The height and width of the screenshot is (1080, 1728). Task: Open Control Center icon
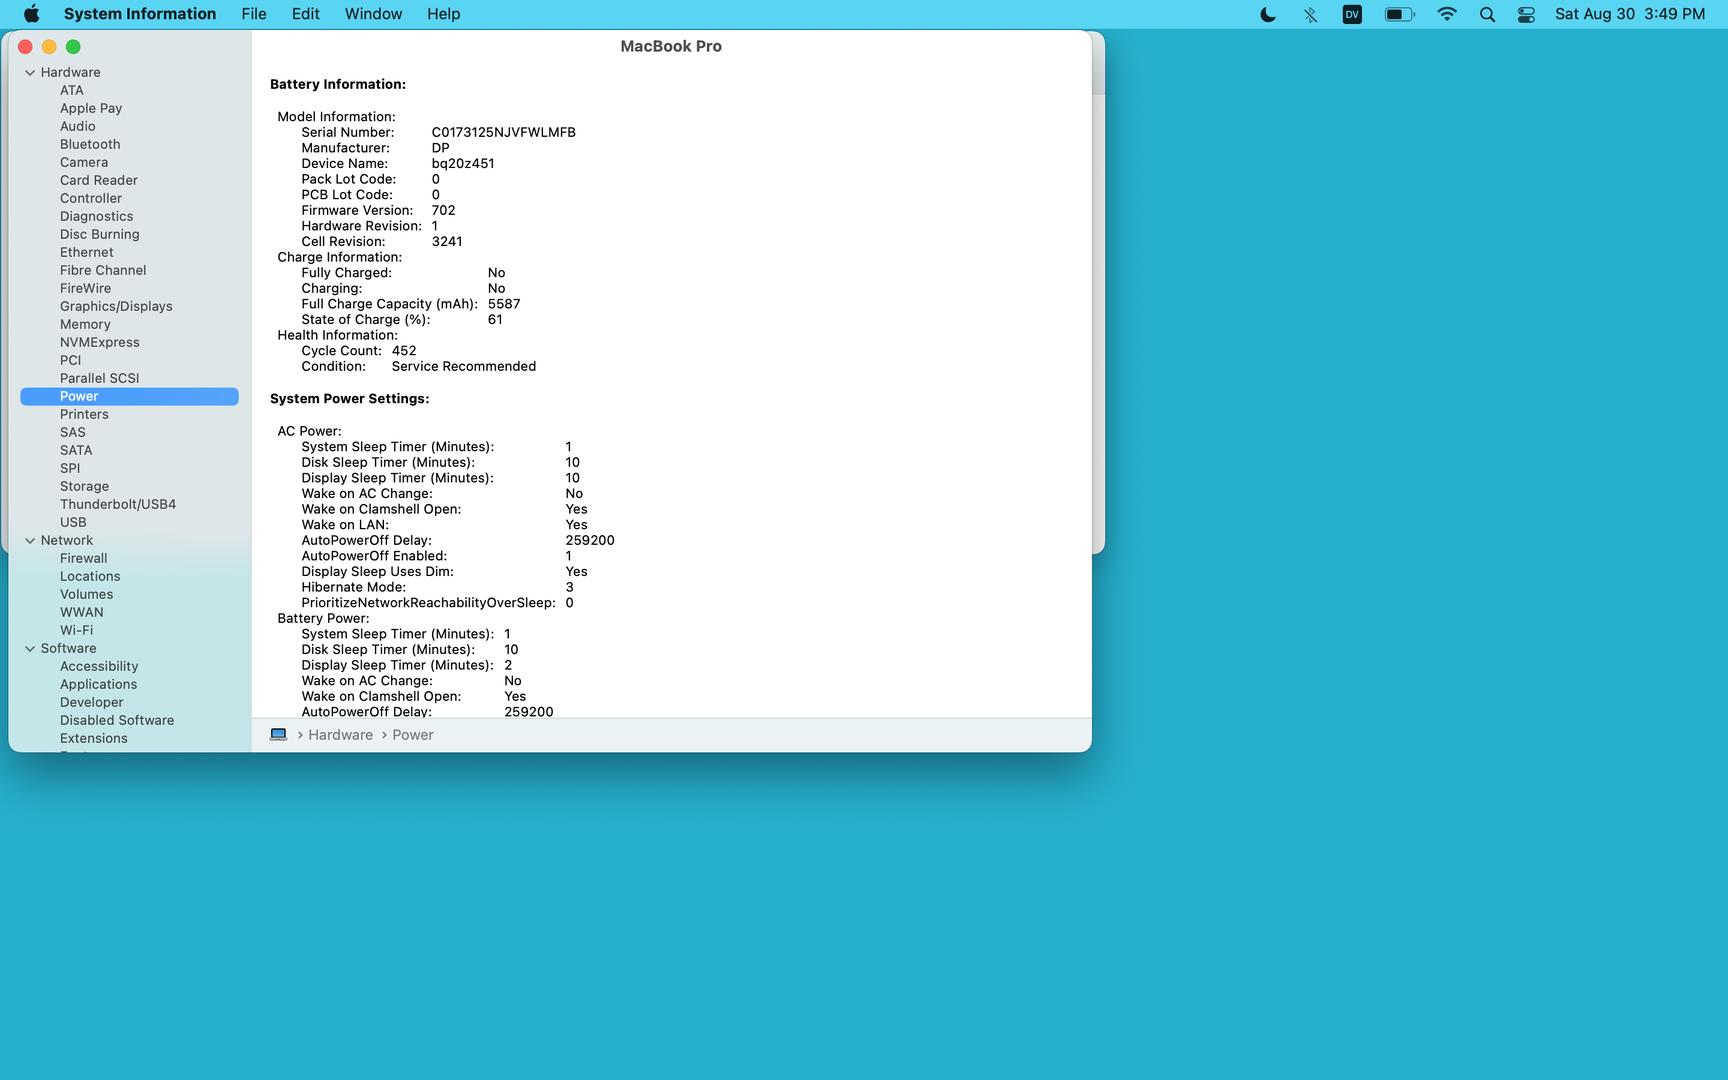pyautogui.click(x=1526, y=14)
